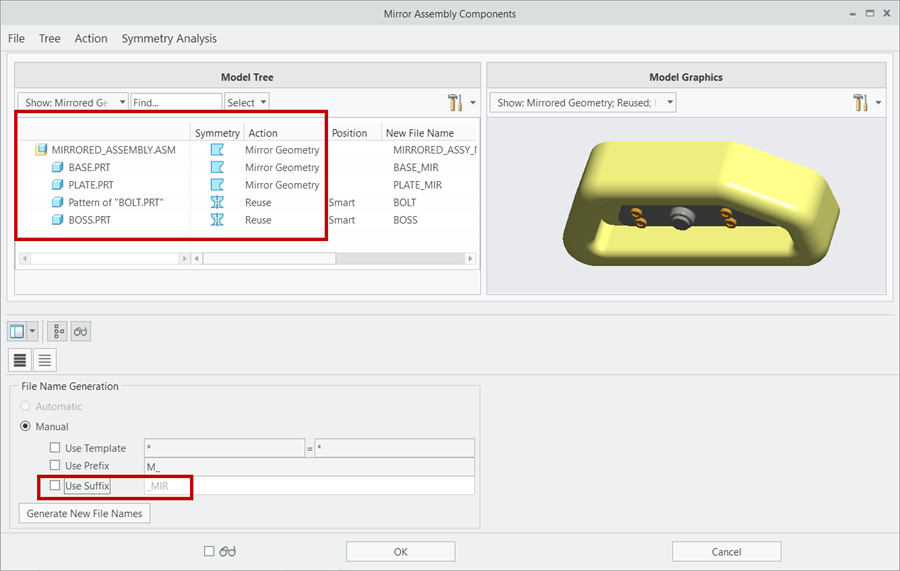Image resolution: width=900 pixels, height=571 pixels.
Task: Click the layout panel icon below Model Tree
Action: pos(18,331)
